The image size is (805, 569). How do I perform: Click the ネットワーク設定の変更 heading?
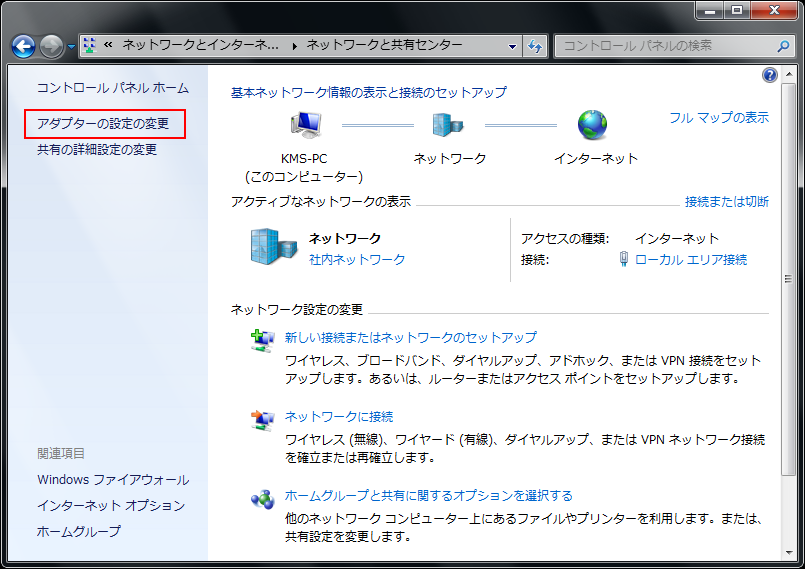[297, 309]
